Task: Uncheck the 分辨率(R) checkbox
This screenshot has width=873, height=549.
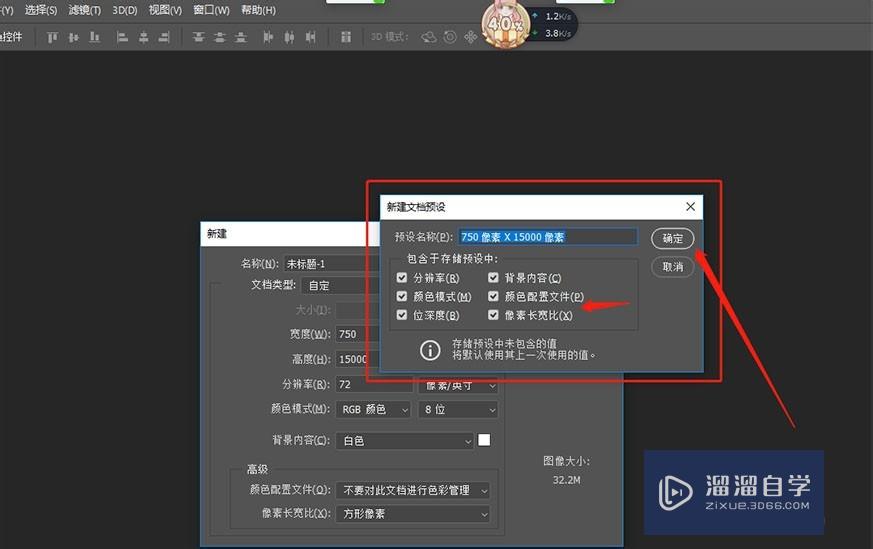Action: pyautogui.click(x=402, y=277)
